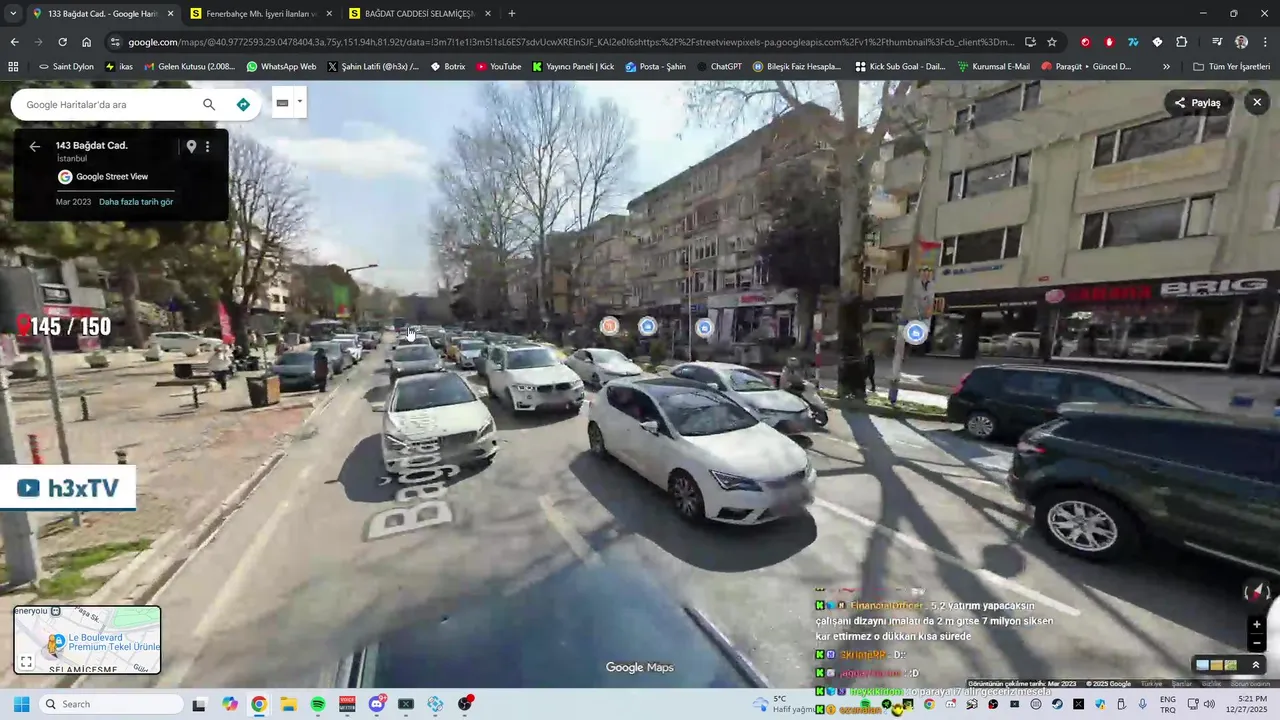Click the compass to reset orientation

coord(1257,592)
